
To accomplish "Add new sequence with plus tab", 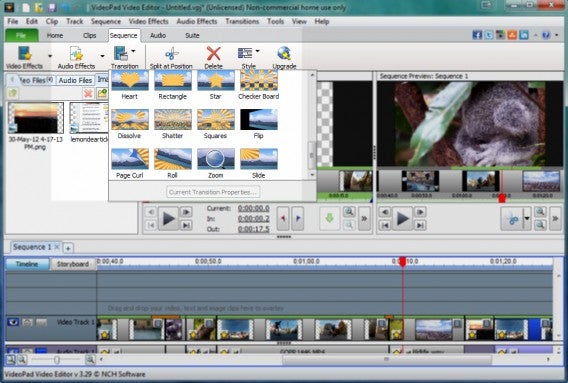I will [x=68, y=248].
